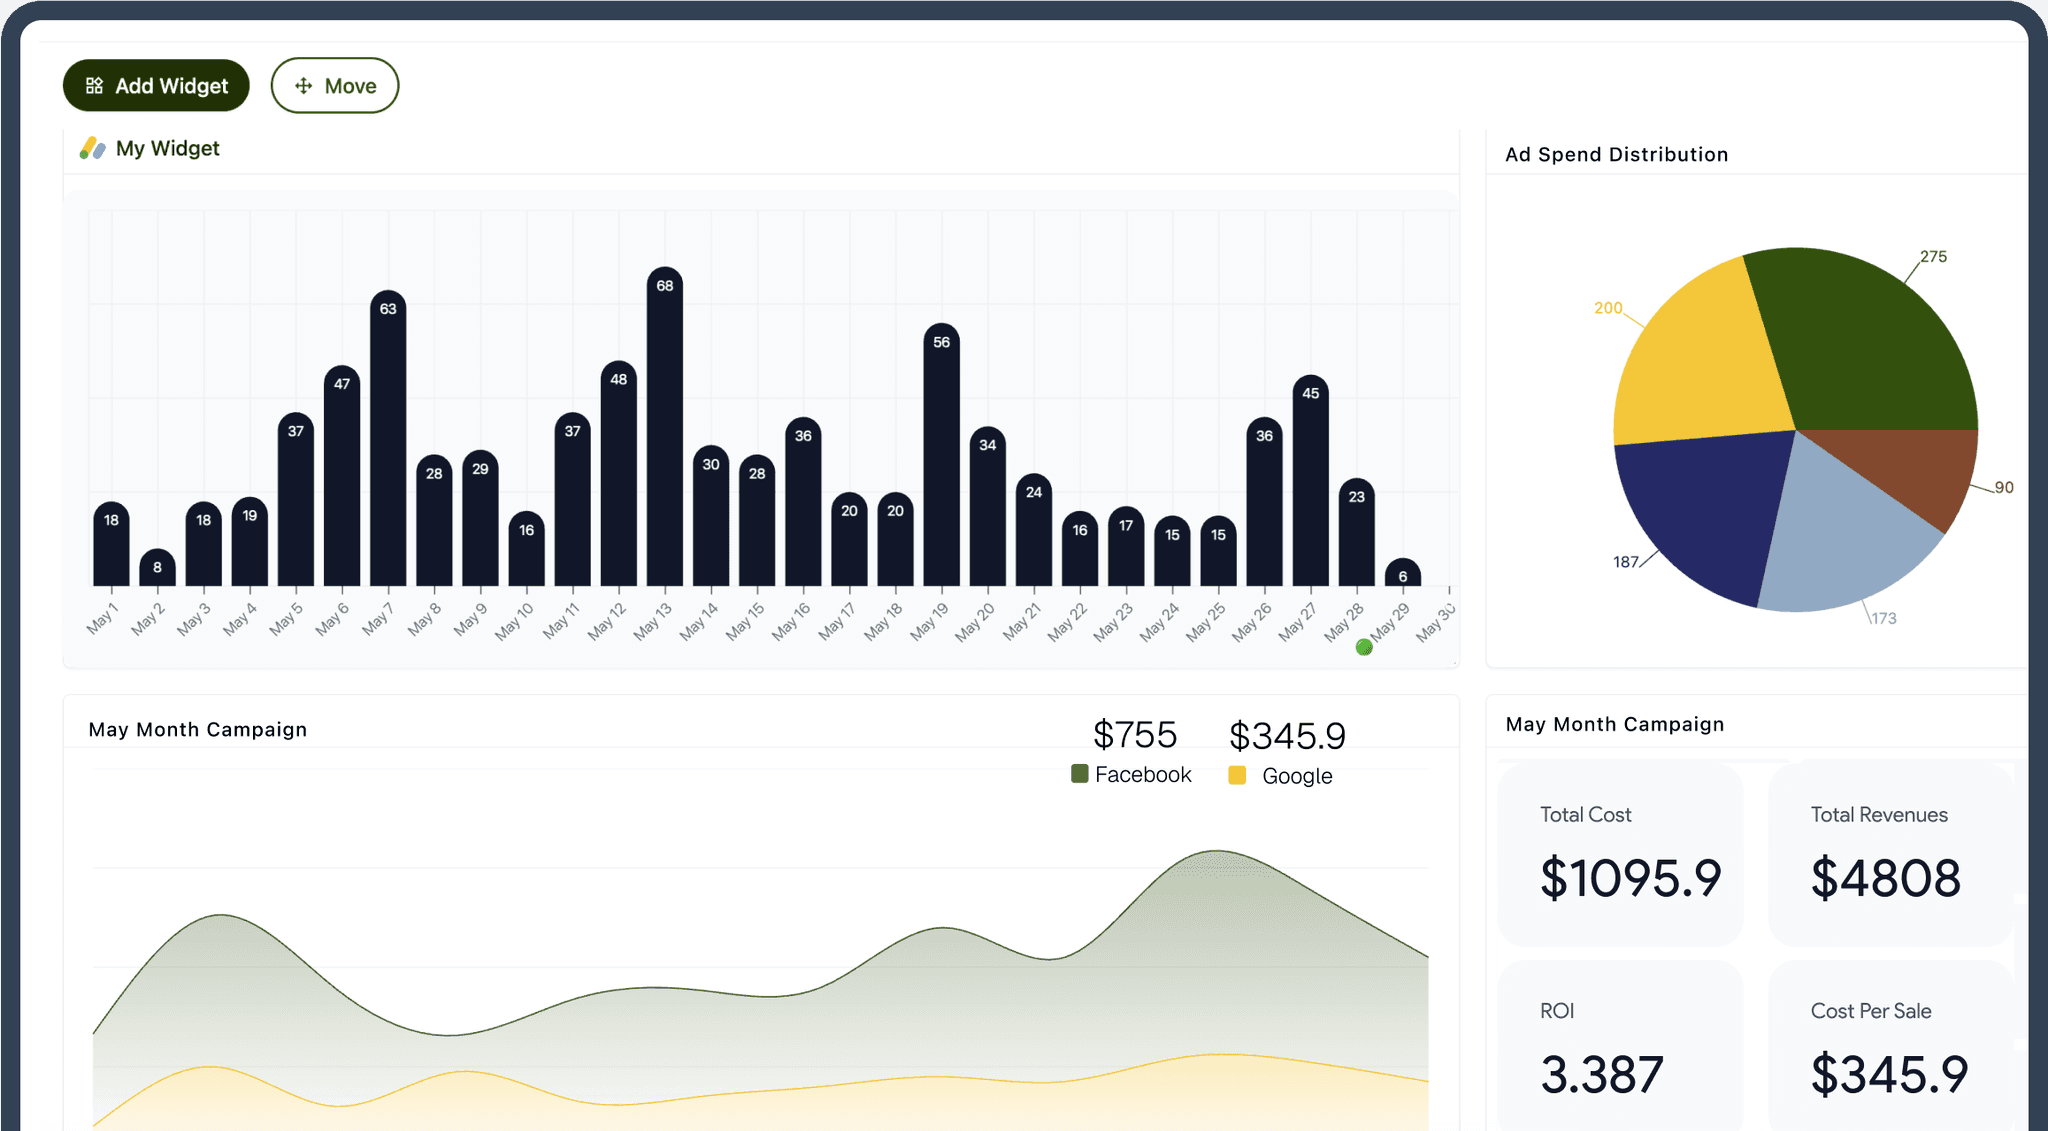2048x1131 pixels.
Task: Click the May Month Campaign area chart title
Action: (x=198, y=730)
